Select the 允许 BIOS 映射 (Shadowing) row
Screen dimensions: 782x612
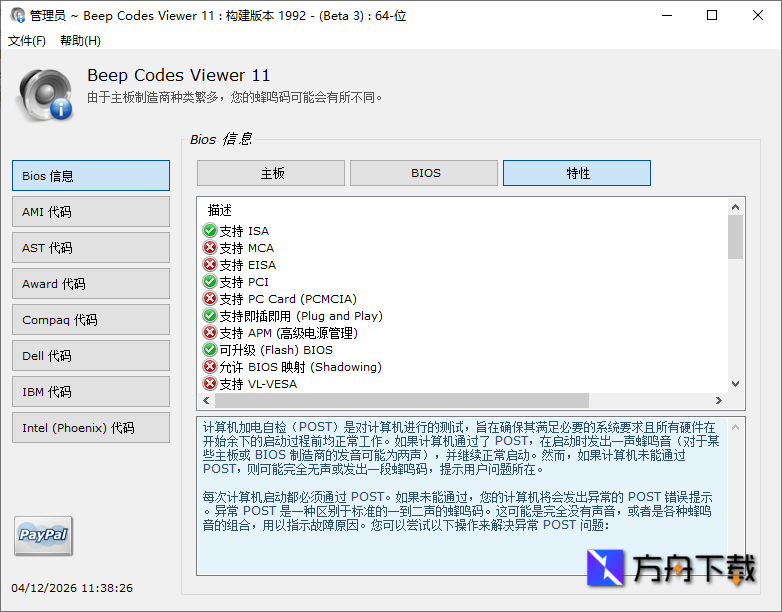tap(300, 367)
